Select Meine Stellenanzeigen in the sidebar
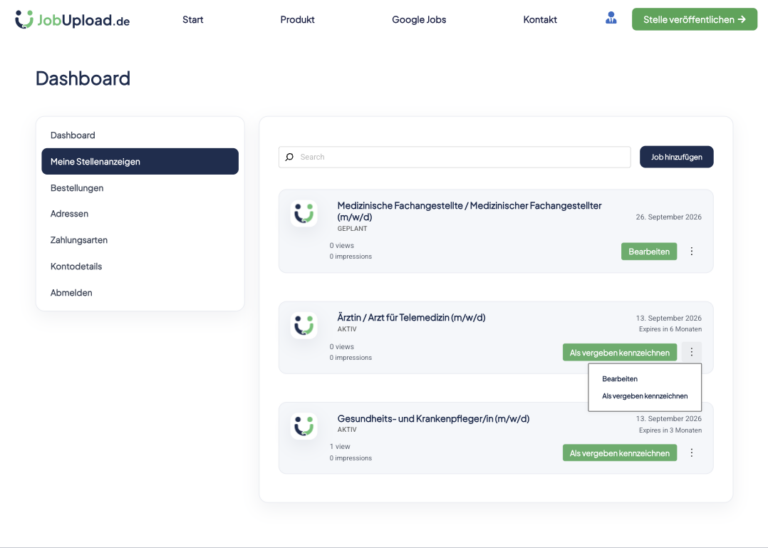 [x=140, y=162]
